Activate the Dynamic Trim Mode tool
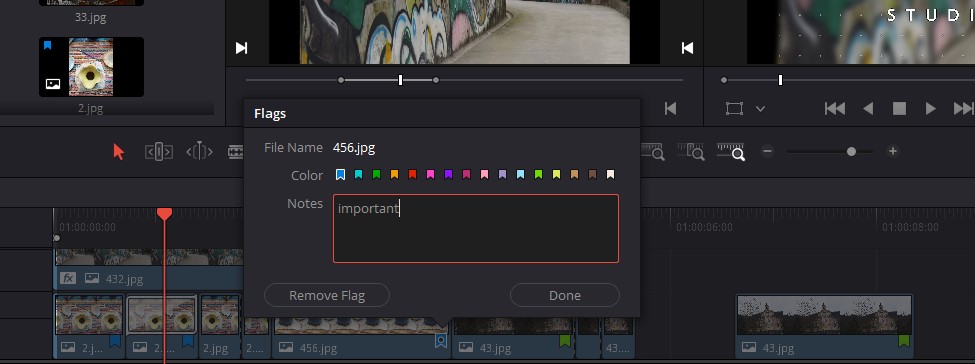The image size is (975, 364). (199, 151)
